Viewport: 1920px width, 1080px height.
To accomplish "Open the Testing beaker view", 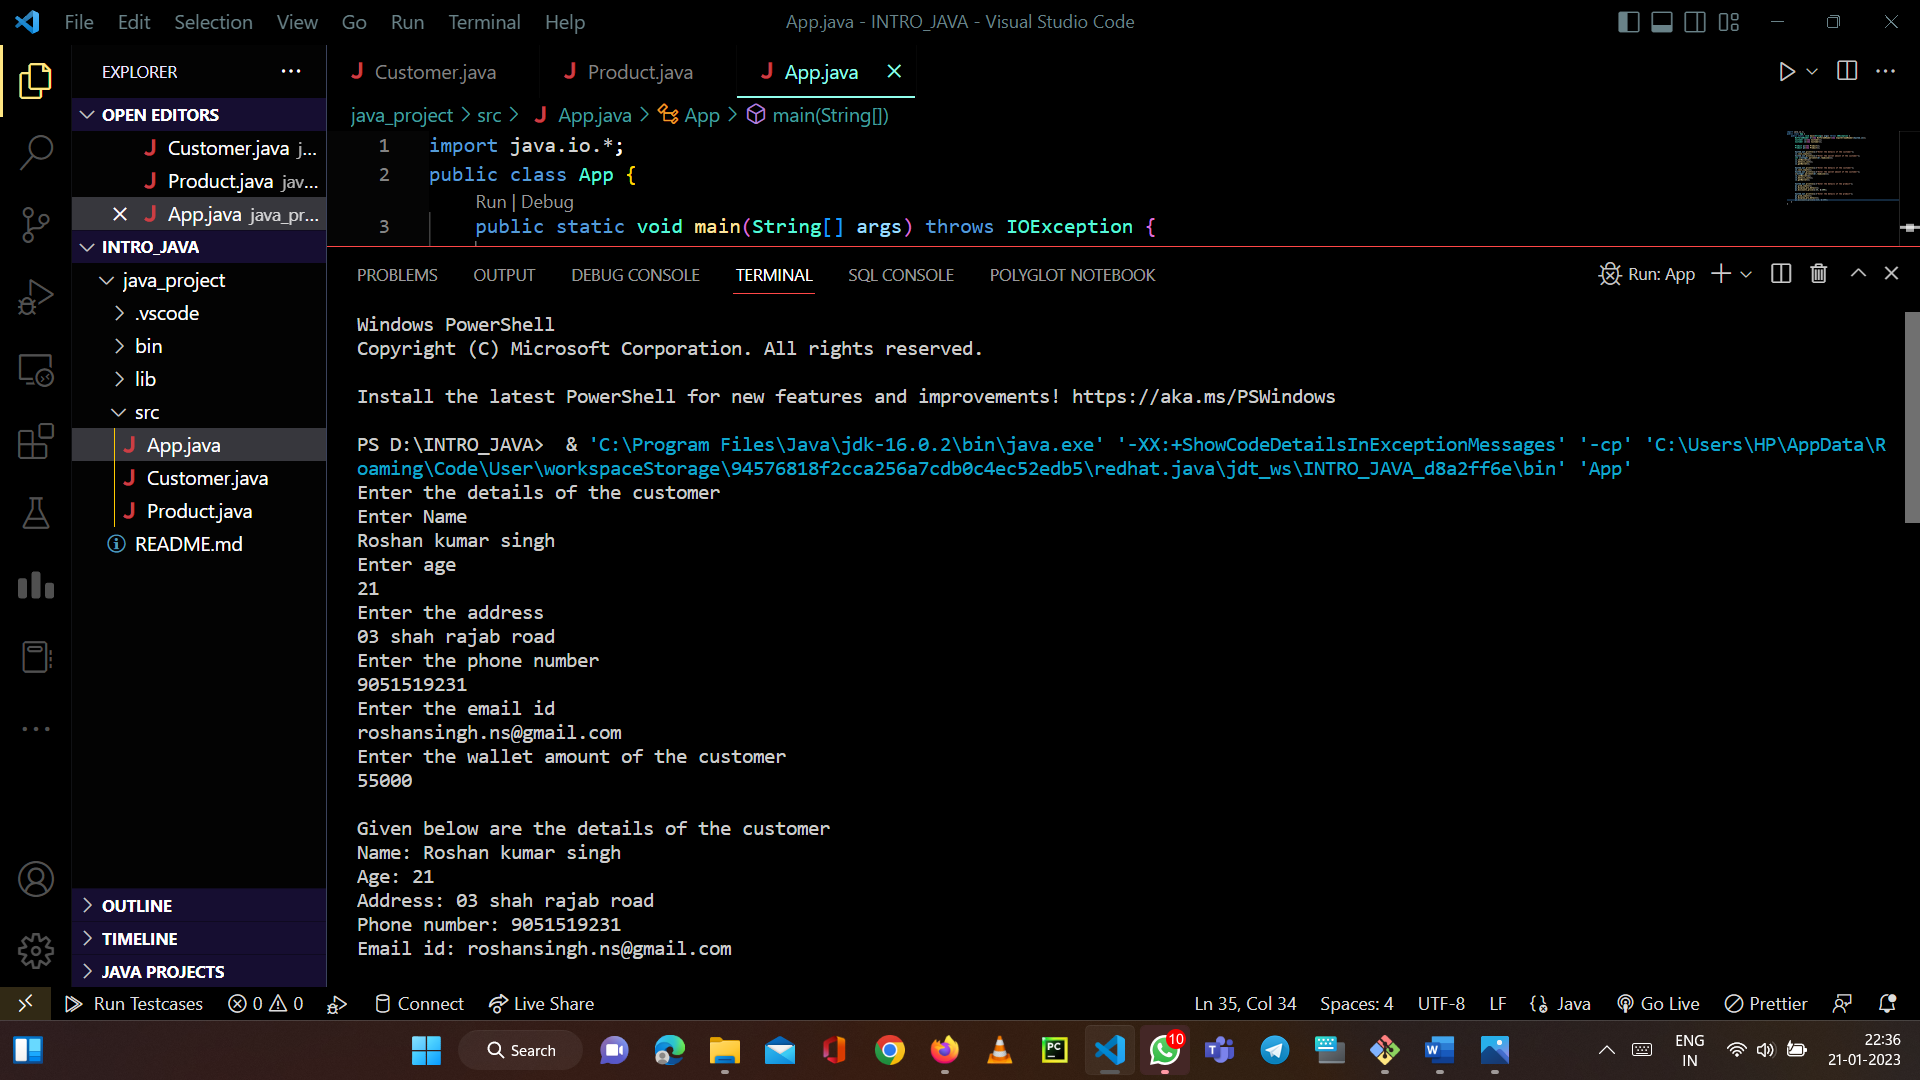I will coord(36,513).
